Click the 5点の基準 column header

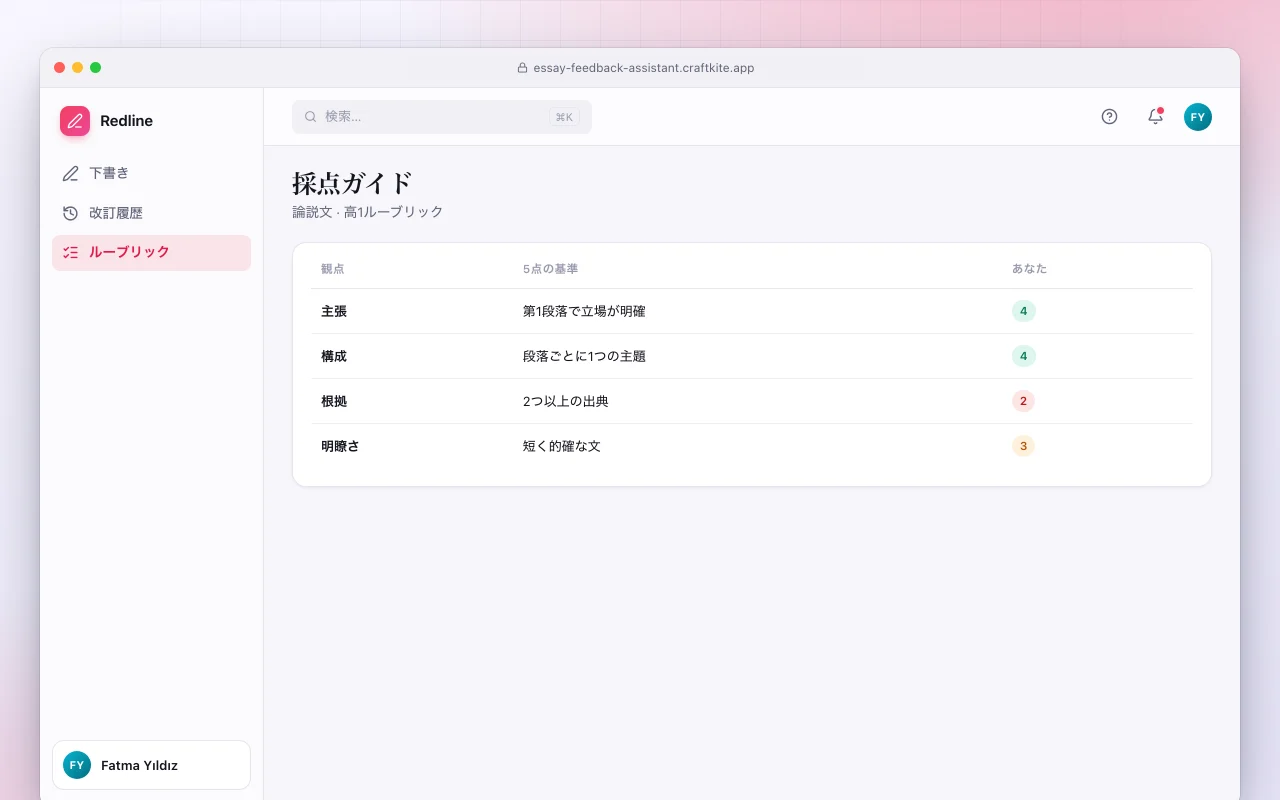tap(550, 269)
